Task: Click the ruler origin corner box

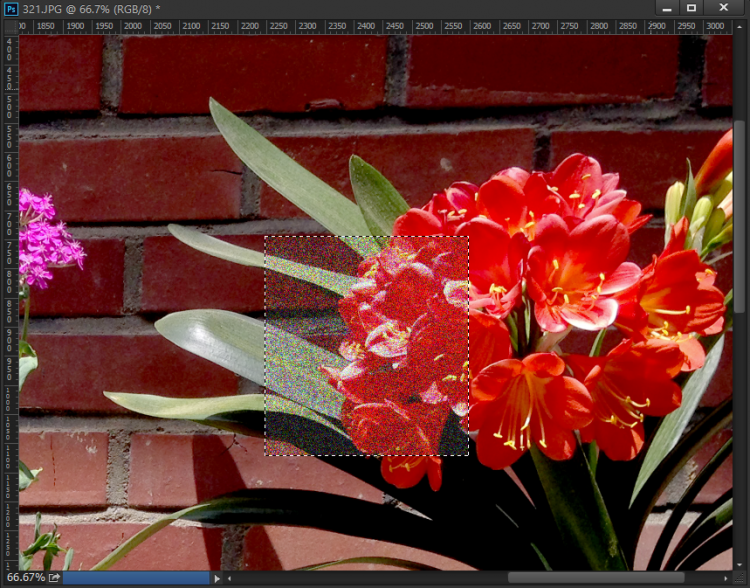Action: click(10, 27)
